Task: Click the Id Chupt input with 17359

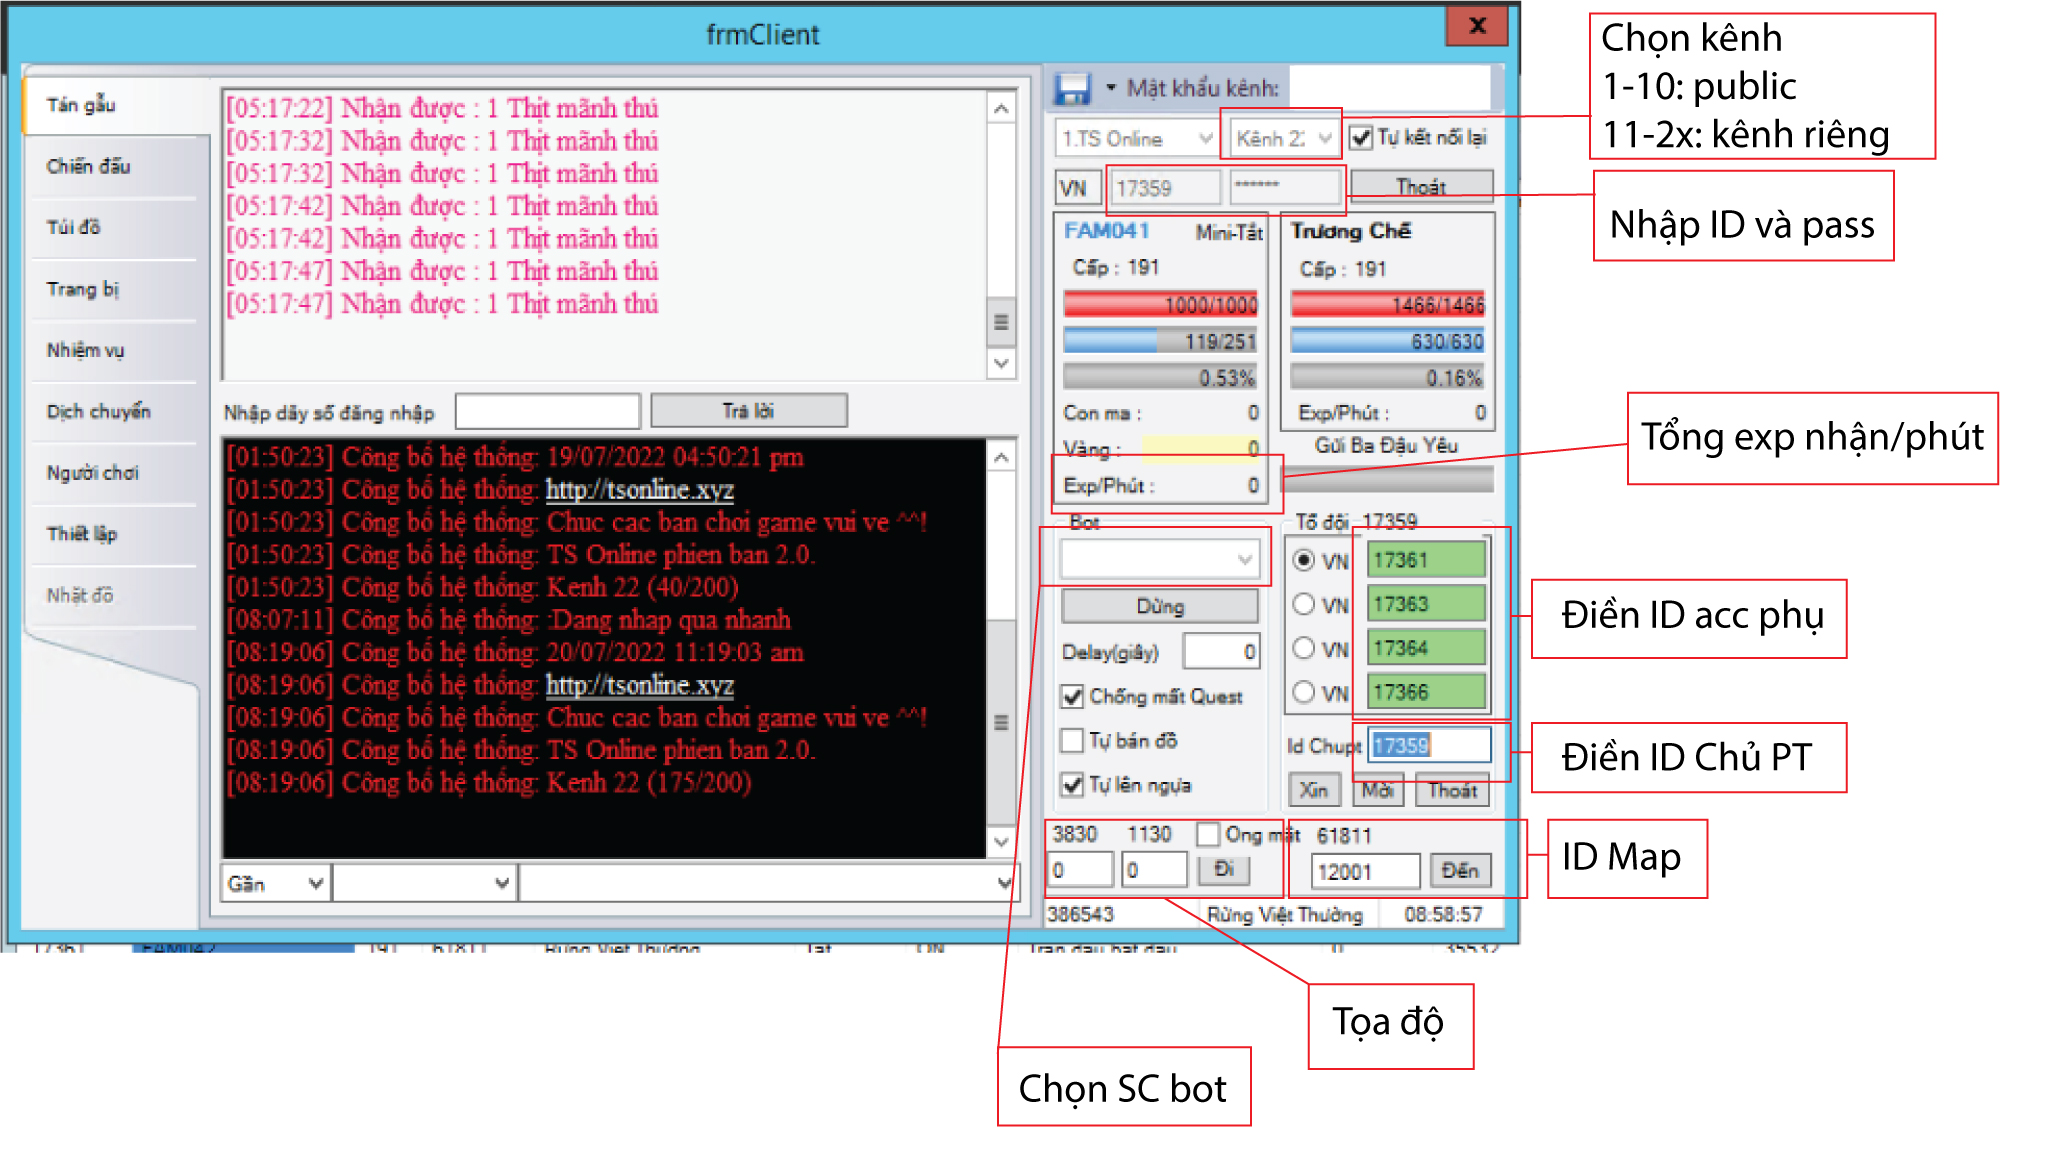Action: [x=1430, y=745]
